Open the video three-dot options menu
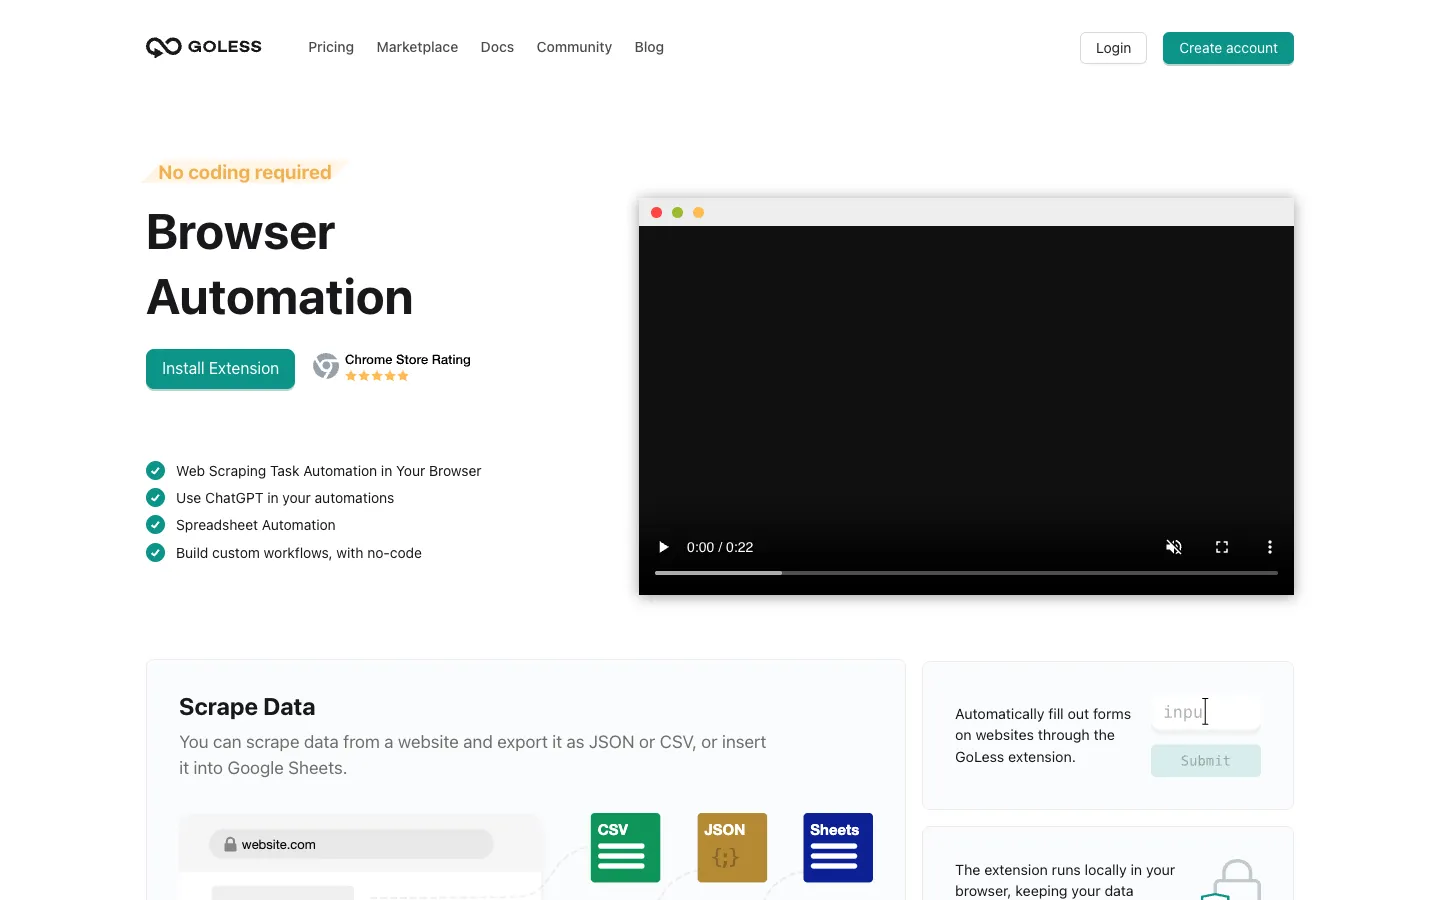This screenshot has width=1440, height=900. [1270, 547]
